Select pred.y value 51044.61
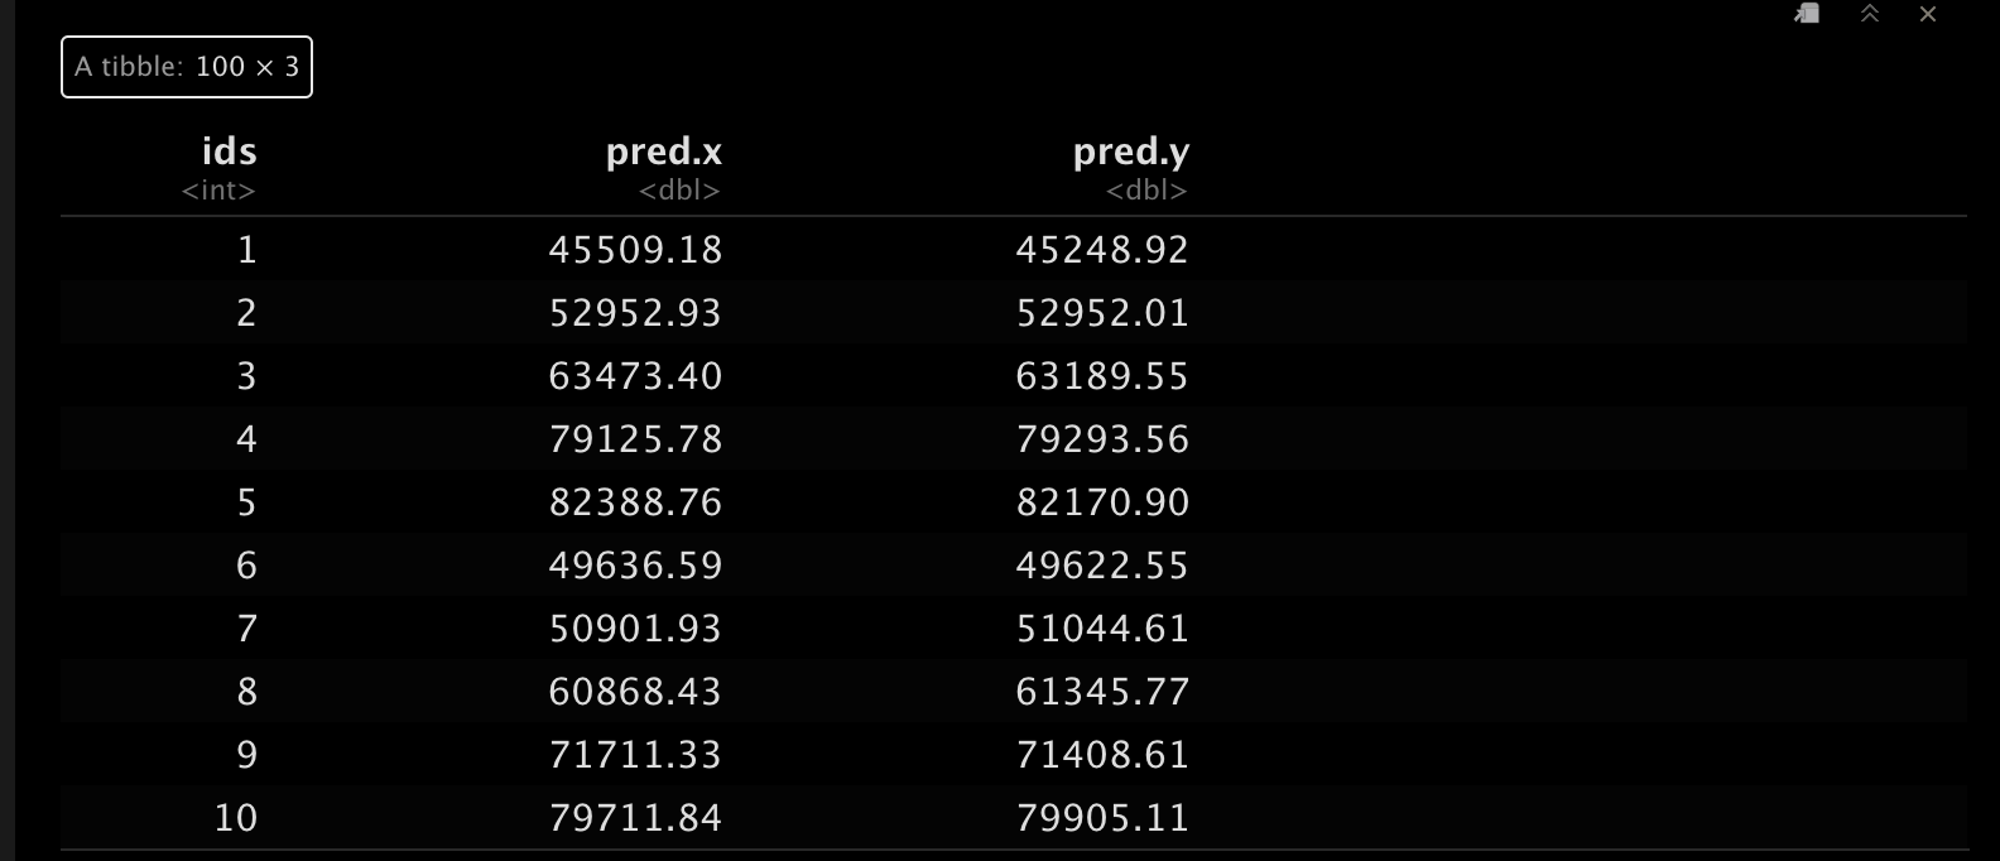2000x861 pixels. (1102, 628)
